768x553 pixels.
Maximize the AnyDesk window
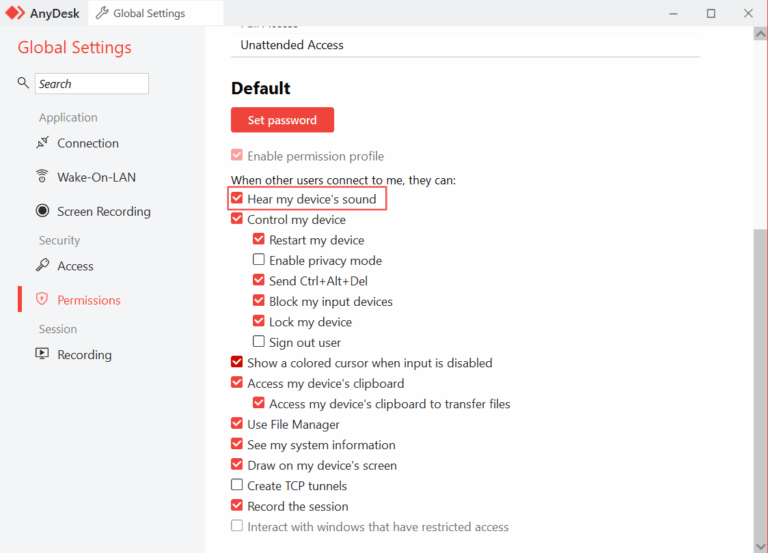711,13
